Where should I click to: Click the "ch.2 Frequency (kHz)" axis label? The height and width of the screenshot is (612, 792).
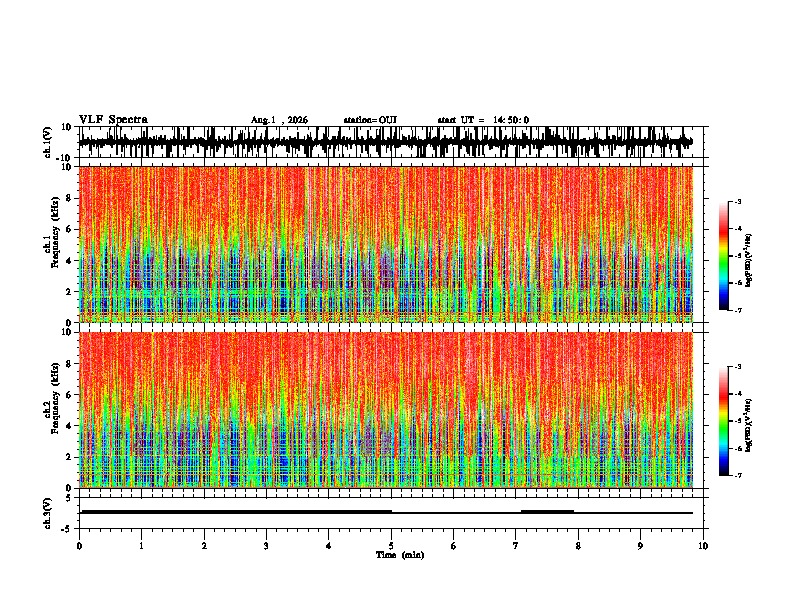coord(52,398)
